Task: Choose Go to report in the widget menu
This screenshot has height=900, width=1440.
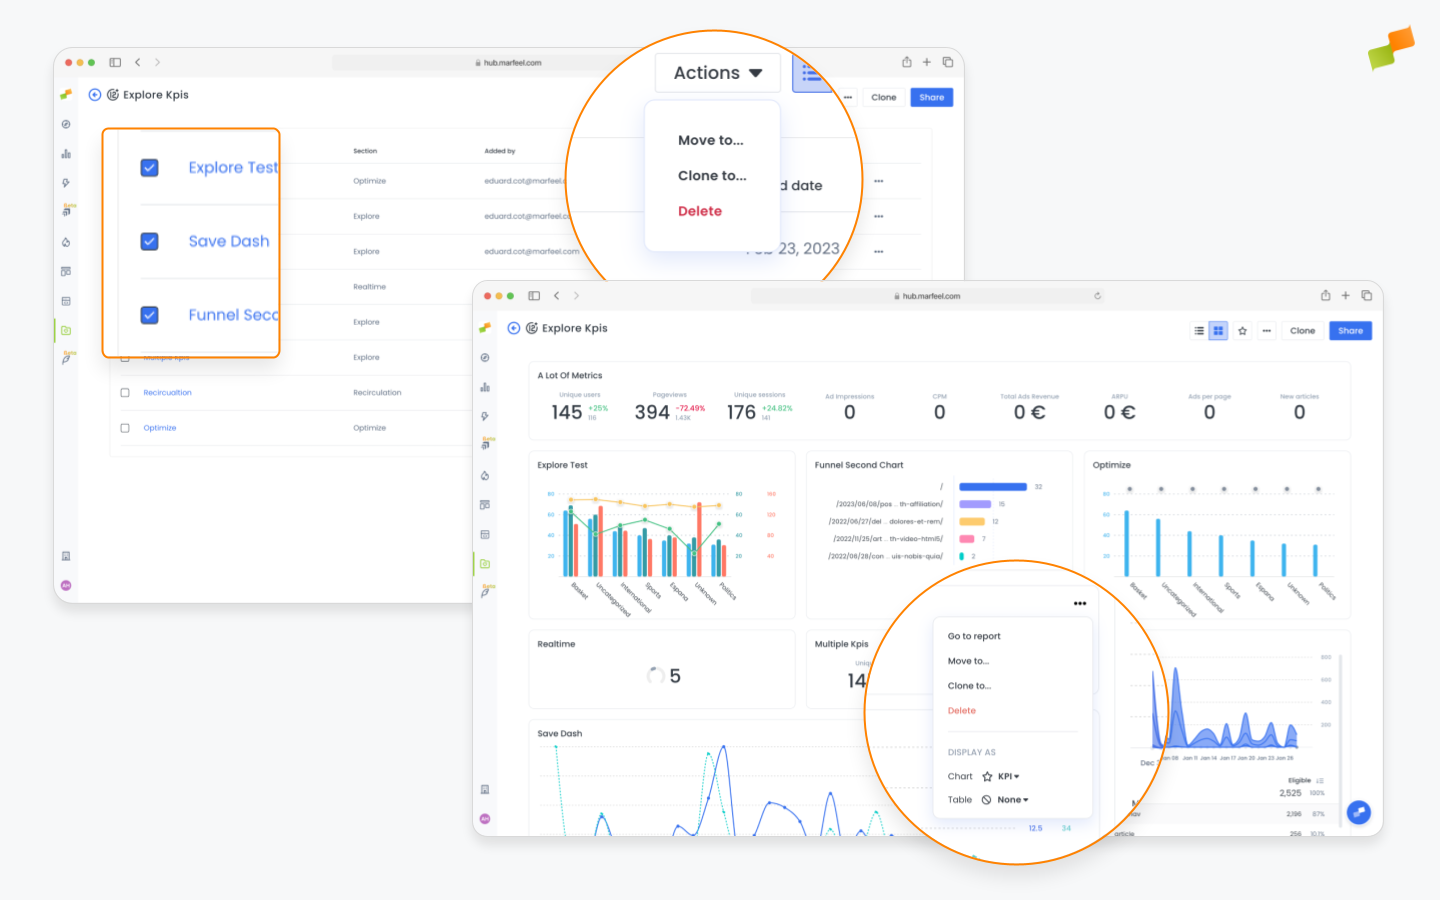Action: coord(973,636)
